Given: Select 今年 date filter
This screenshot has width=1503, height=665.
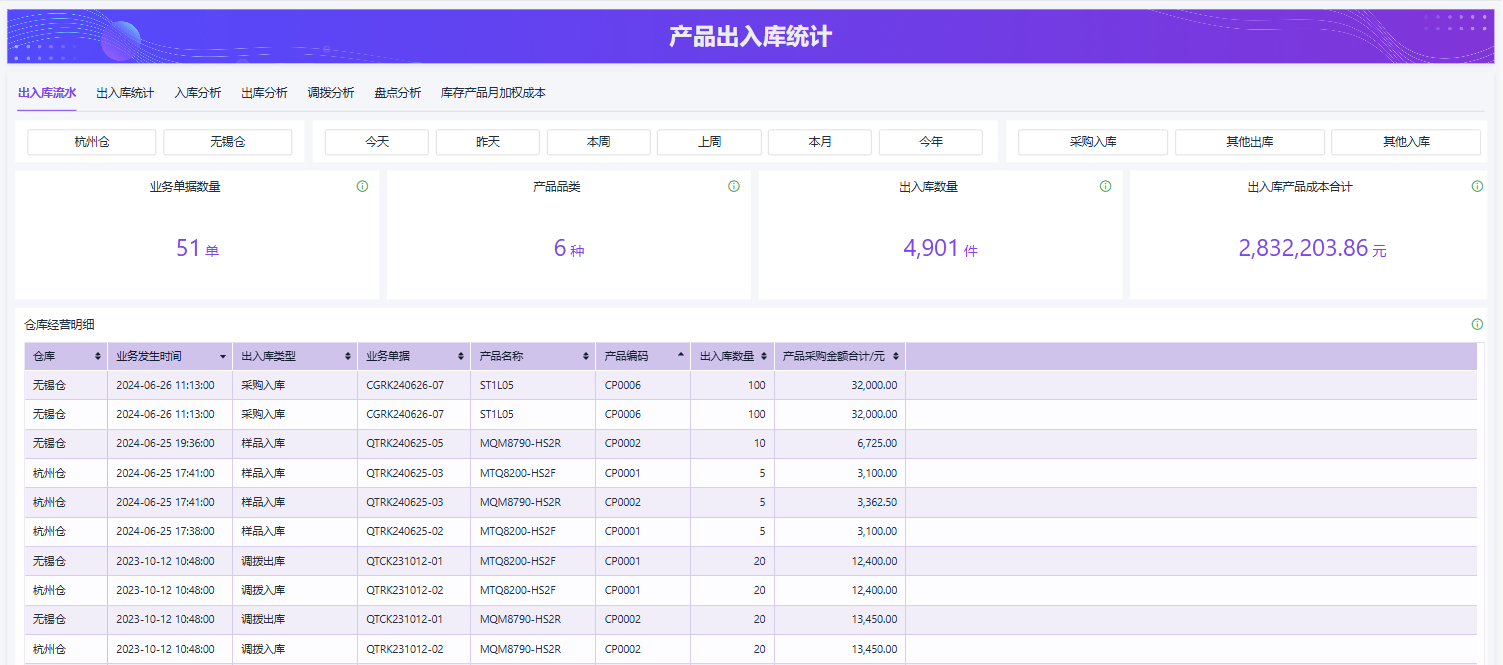Looking at the screenshot, I should [x=931, y=142].
